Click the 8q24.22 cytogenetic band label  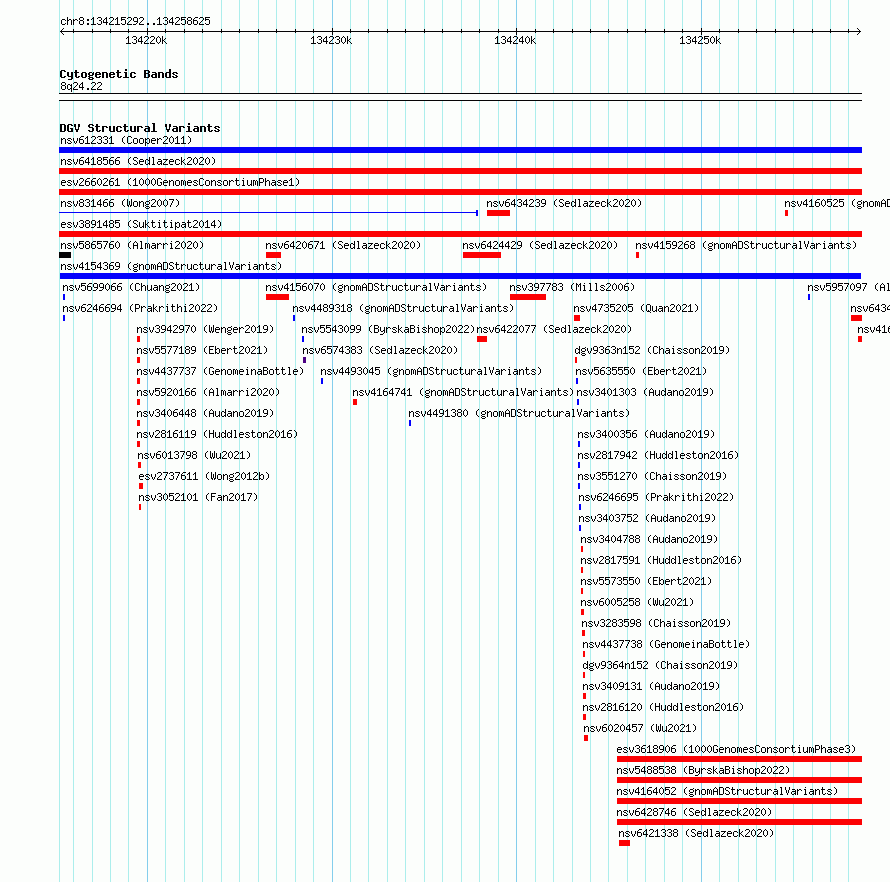tap(81, 86)
